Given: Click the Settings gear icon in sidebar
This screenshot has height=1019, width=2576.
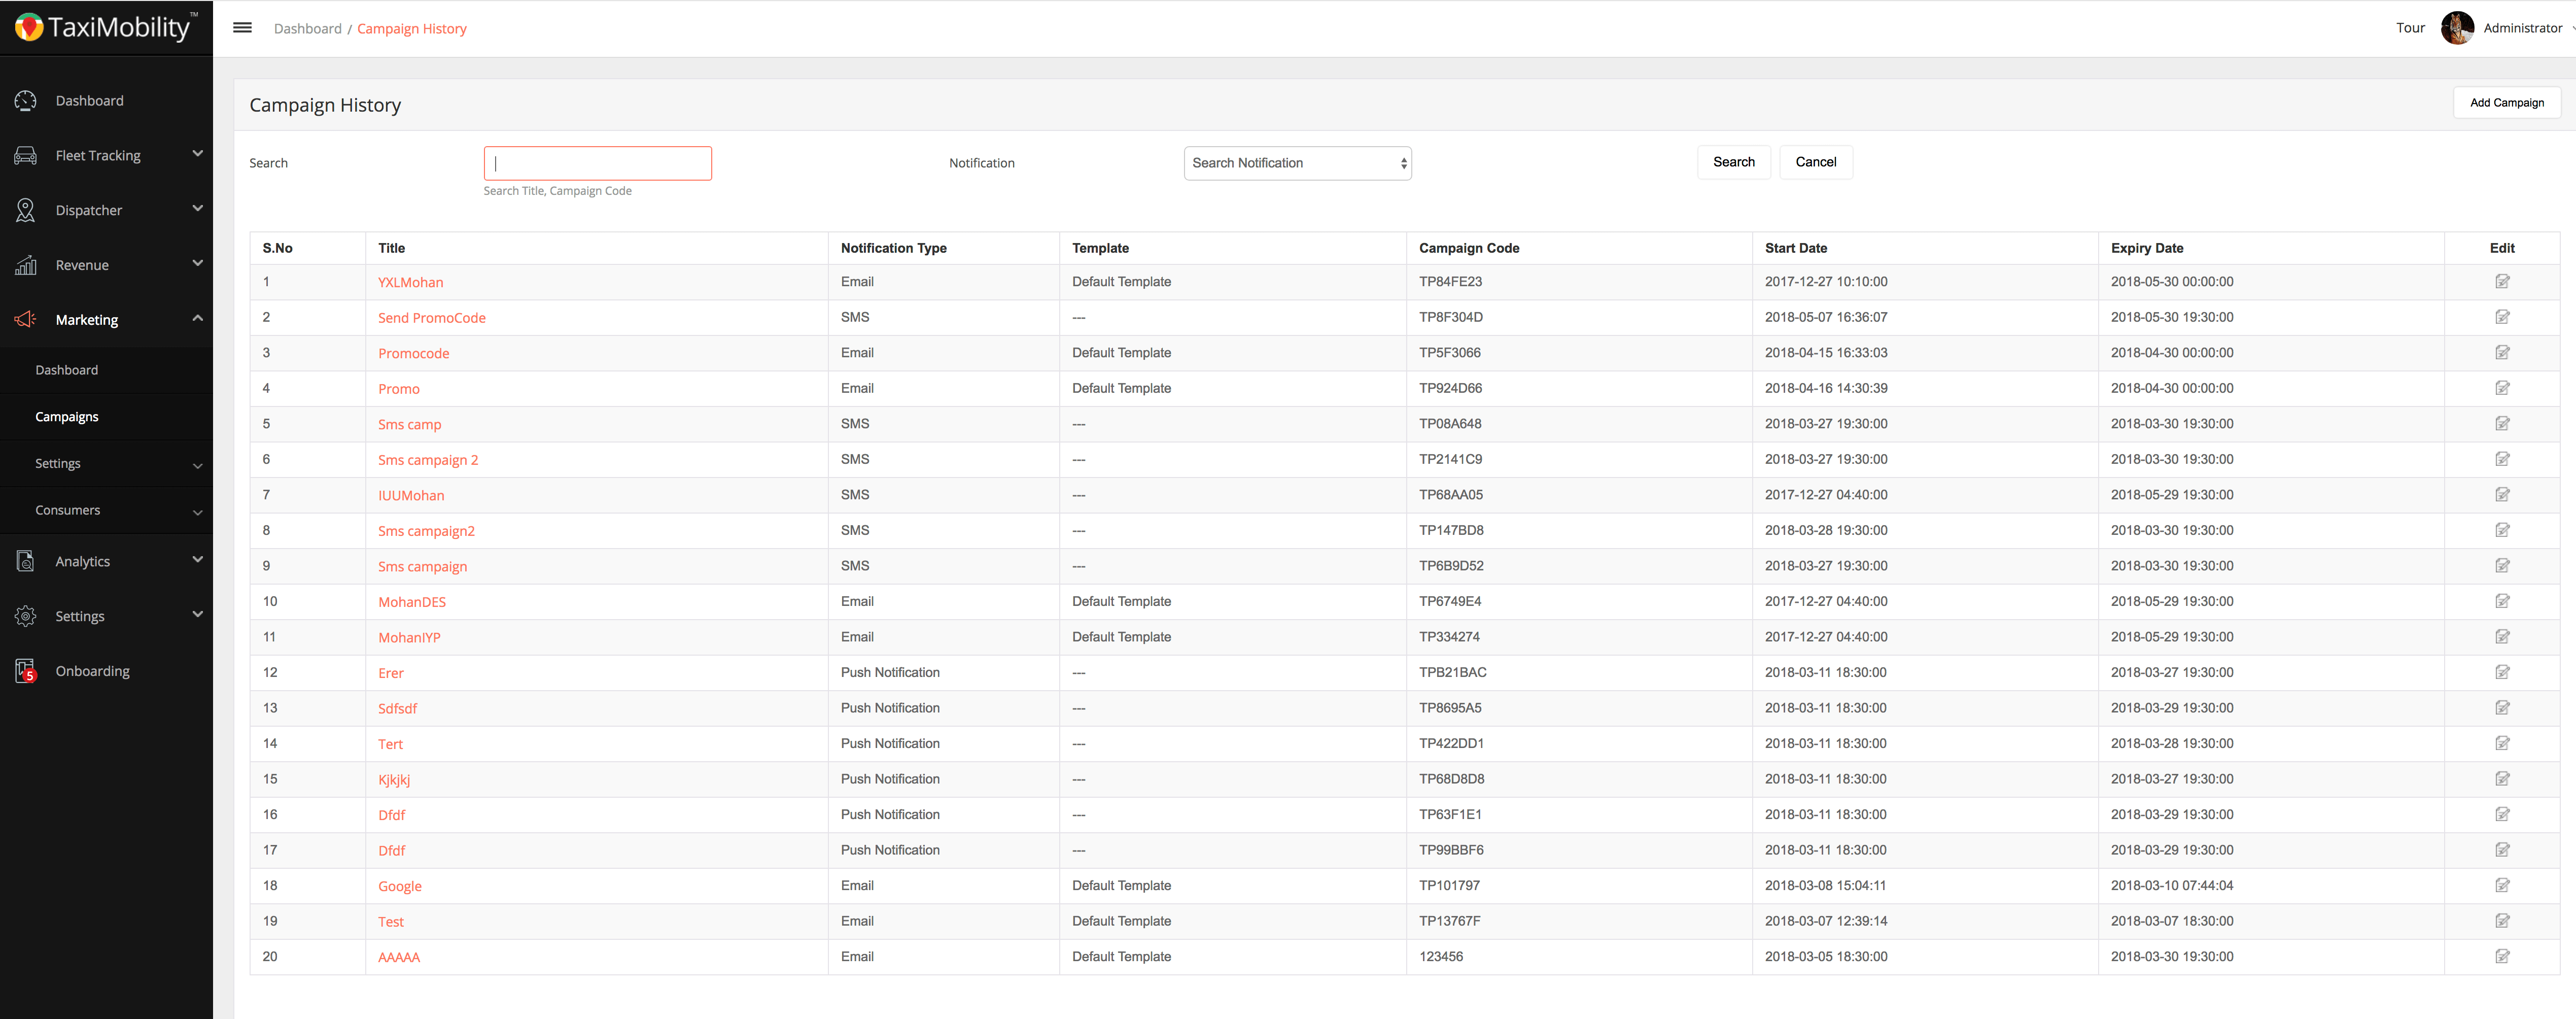Looking at the screenshot, I should coord(26,616).
